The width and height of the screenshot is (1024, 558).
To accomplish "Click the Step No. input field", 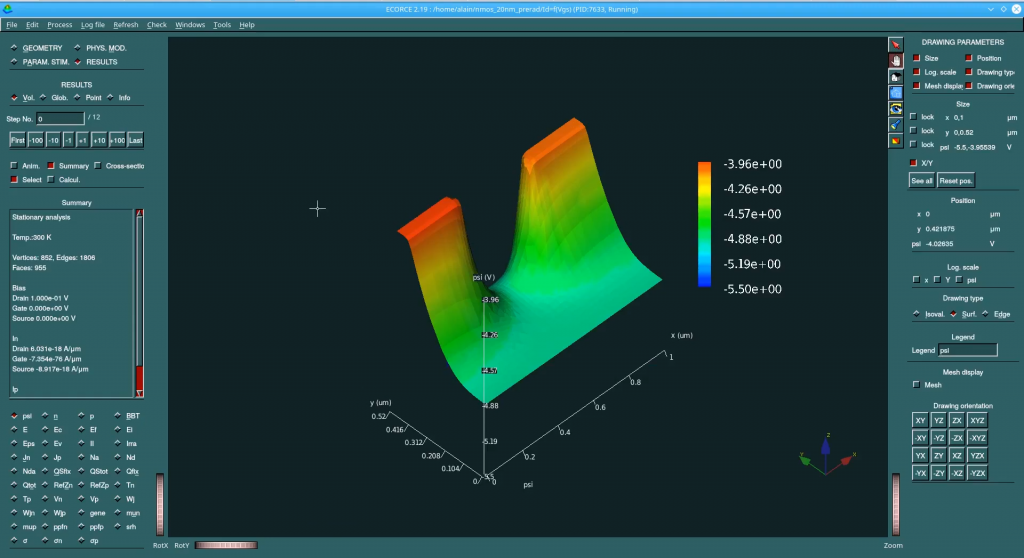I will click(60, 119).
